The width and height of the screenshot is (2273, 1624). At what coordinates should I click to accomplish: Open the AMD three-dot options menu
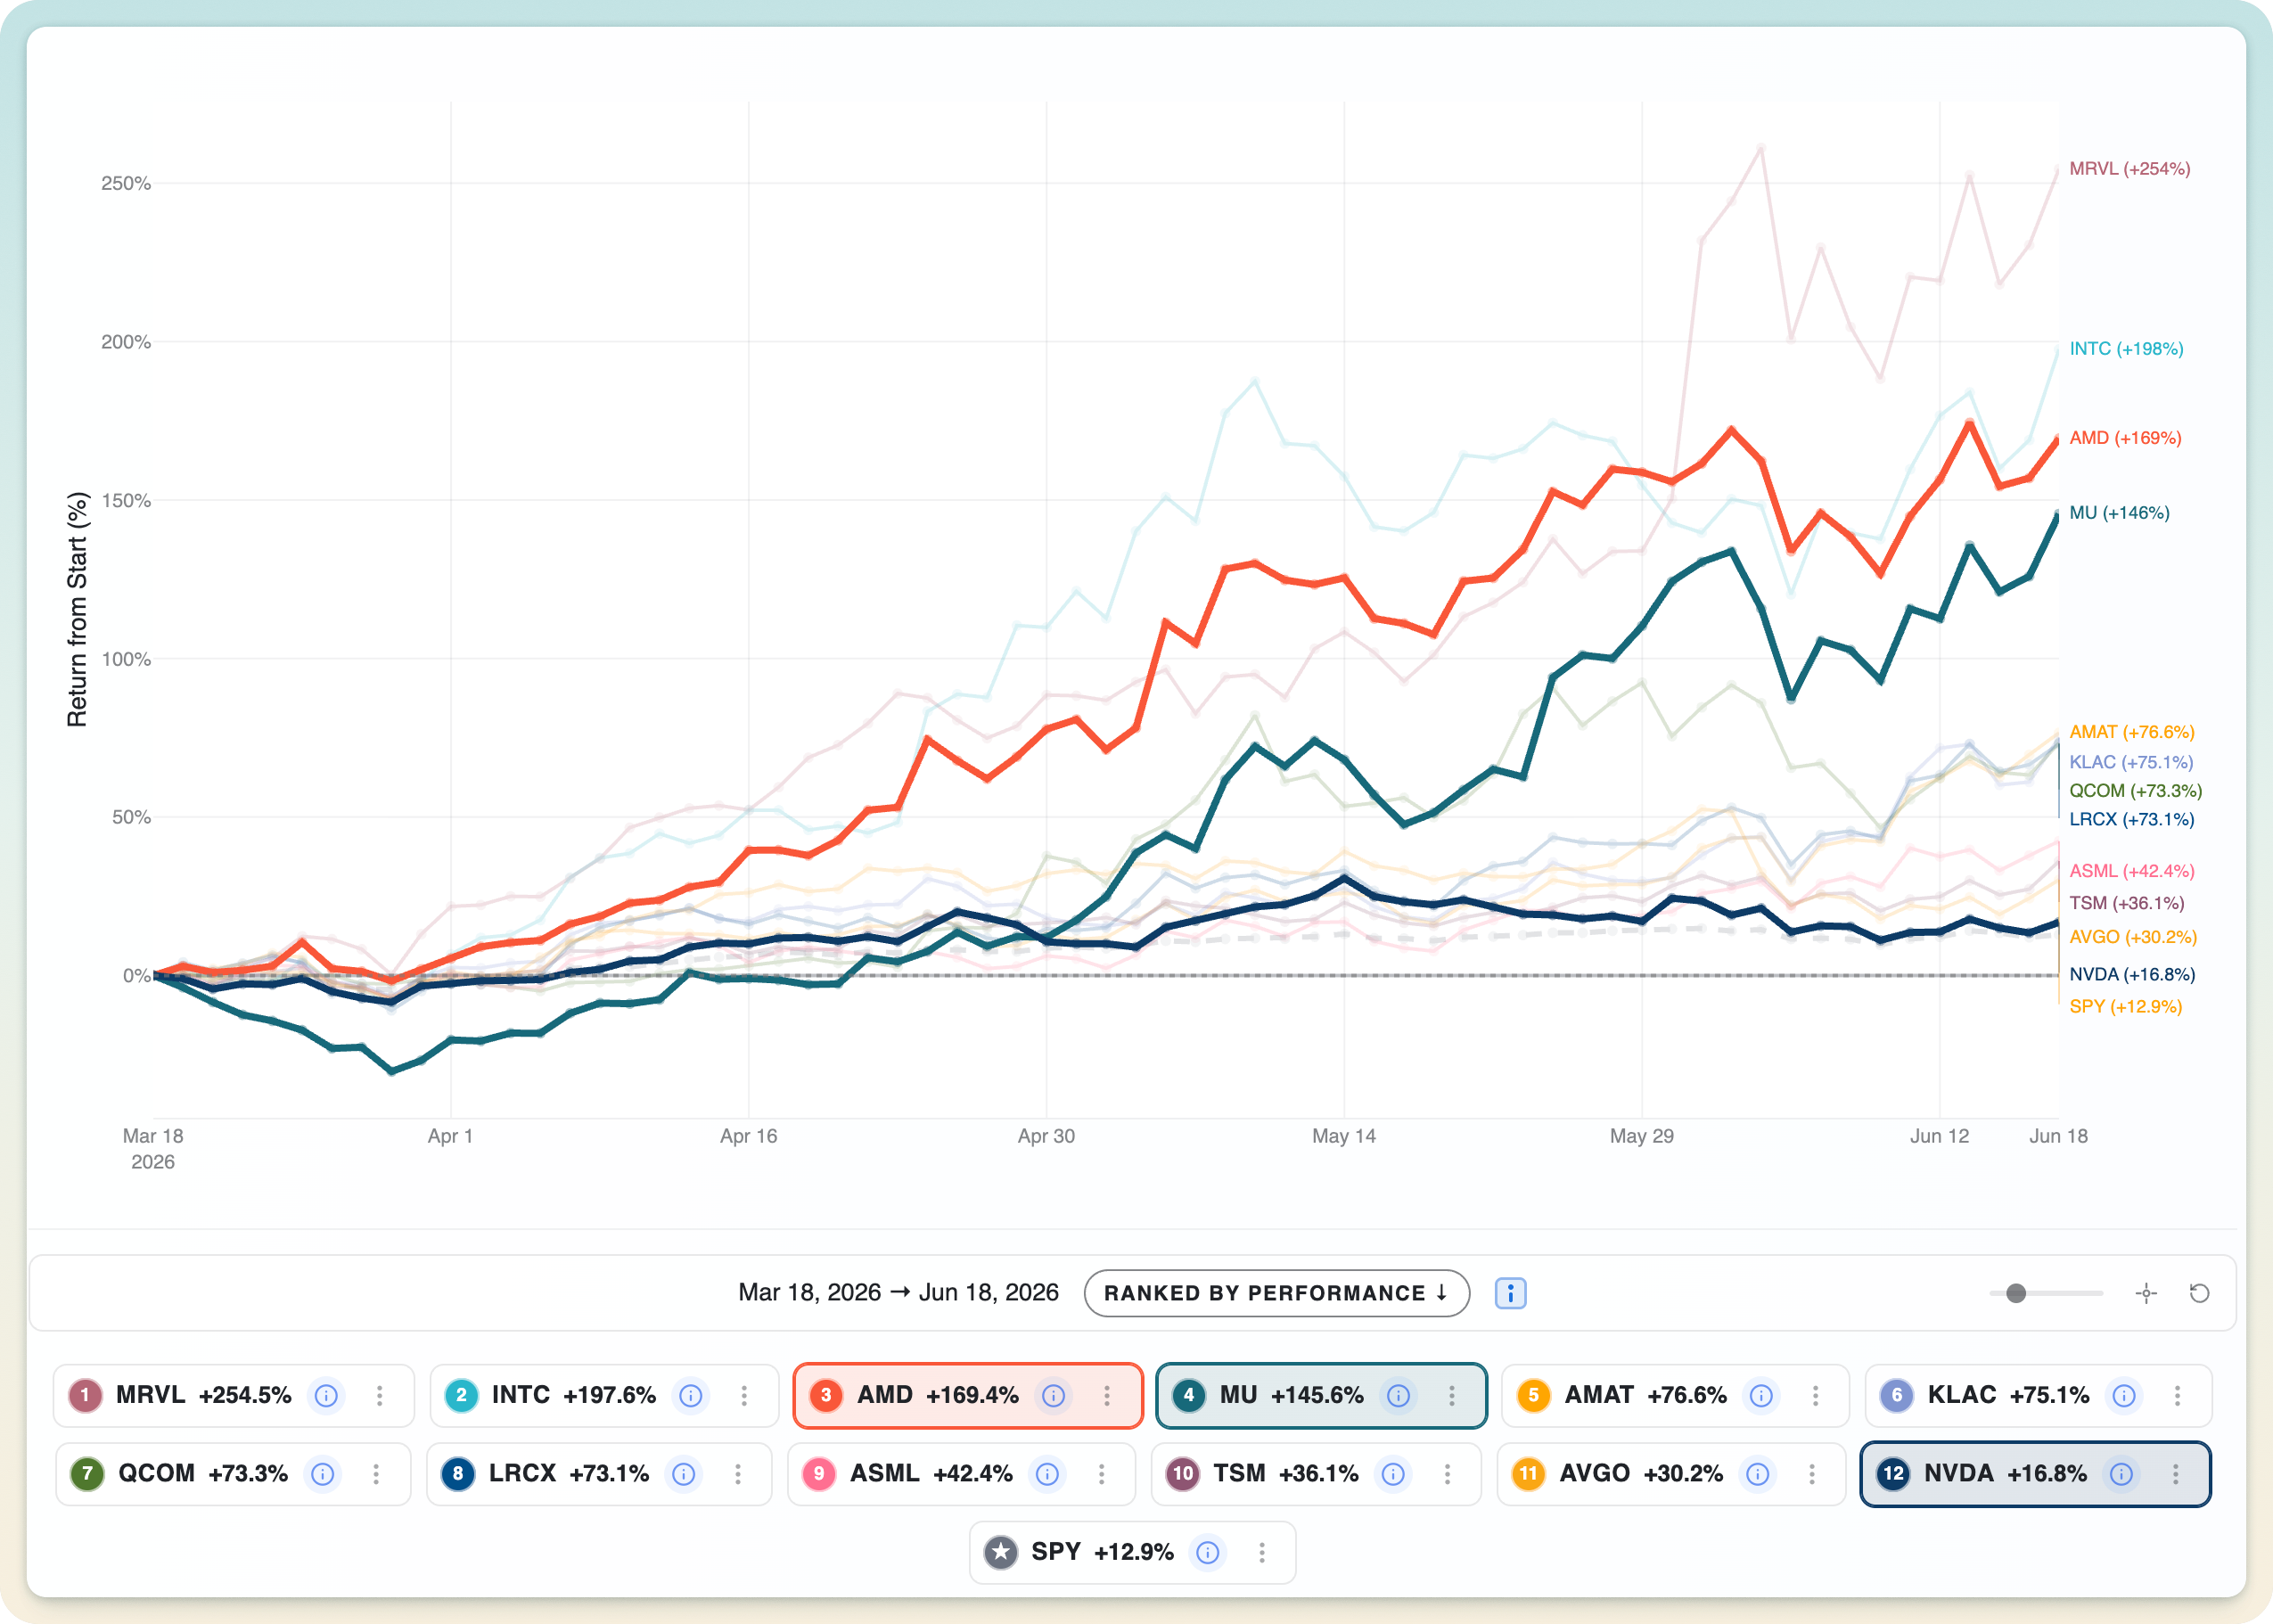(x=1107, y=1395)
